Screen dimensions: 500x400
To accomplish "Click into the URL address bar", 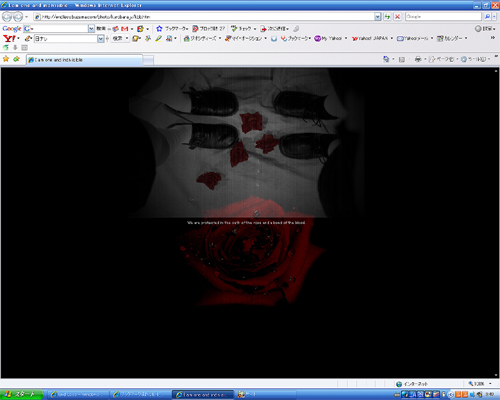I will (203, 17).
